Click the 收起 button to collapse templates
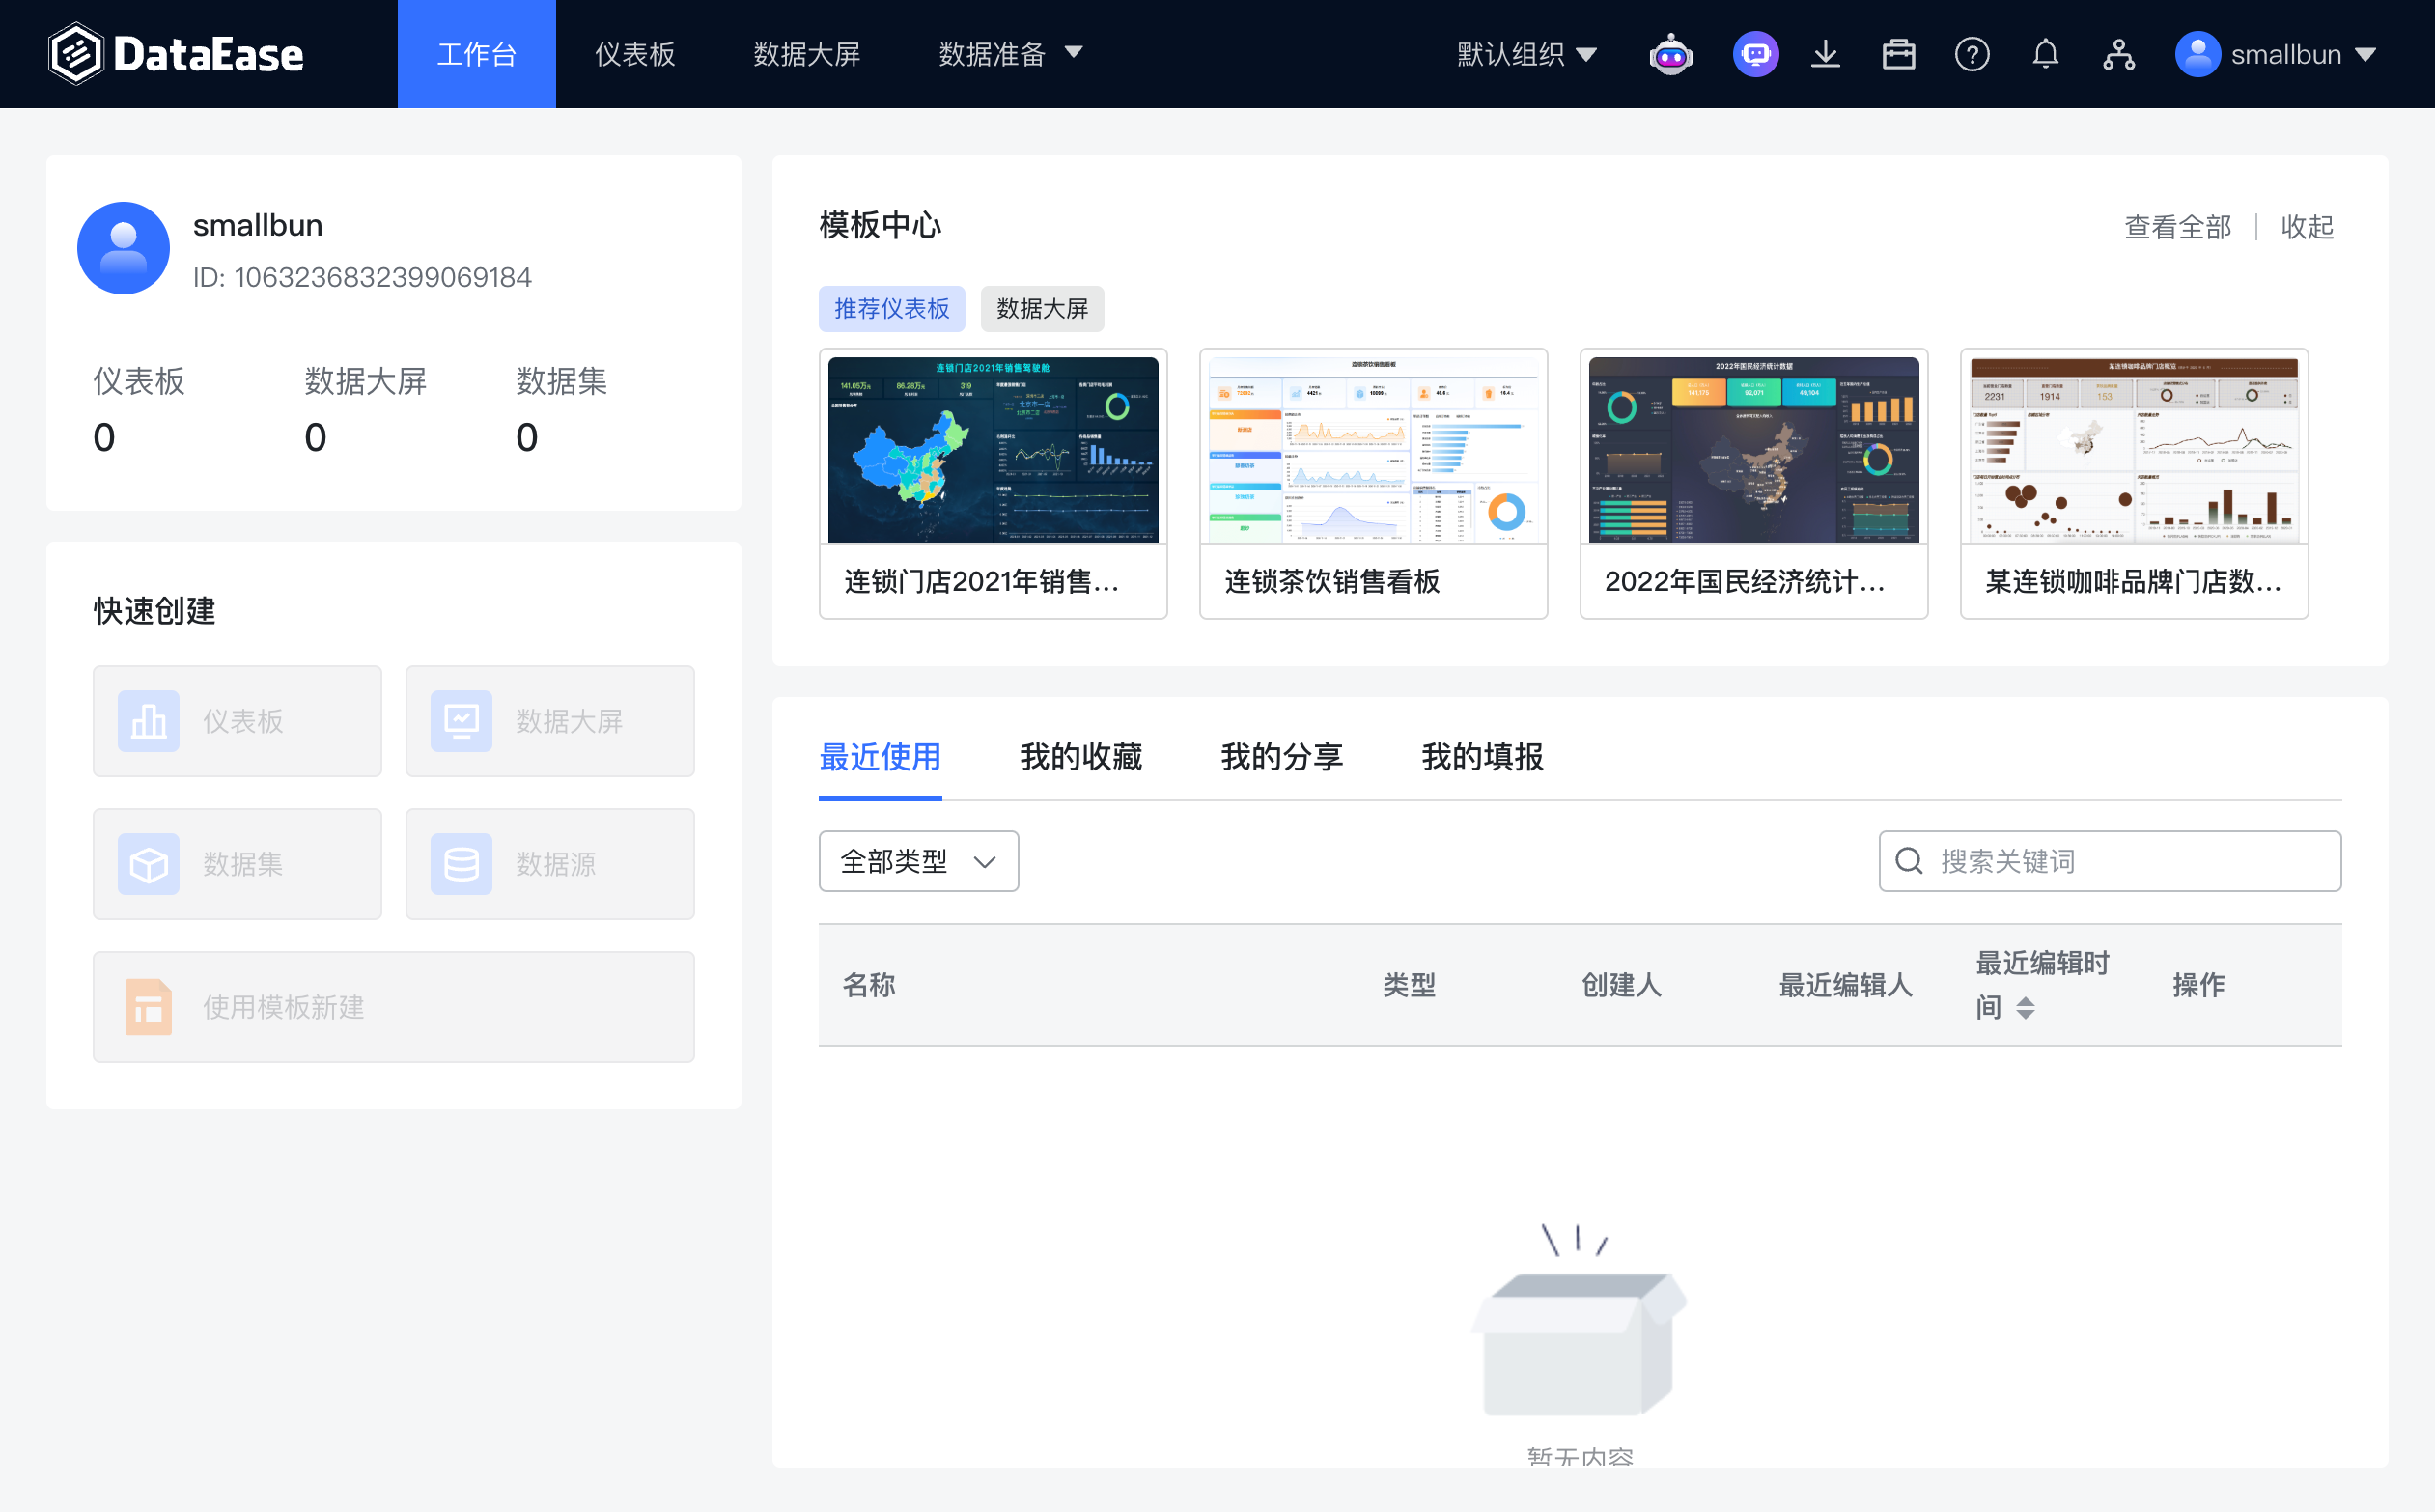The image size is (2435, 1512). point(2307,228)
